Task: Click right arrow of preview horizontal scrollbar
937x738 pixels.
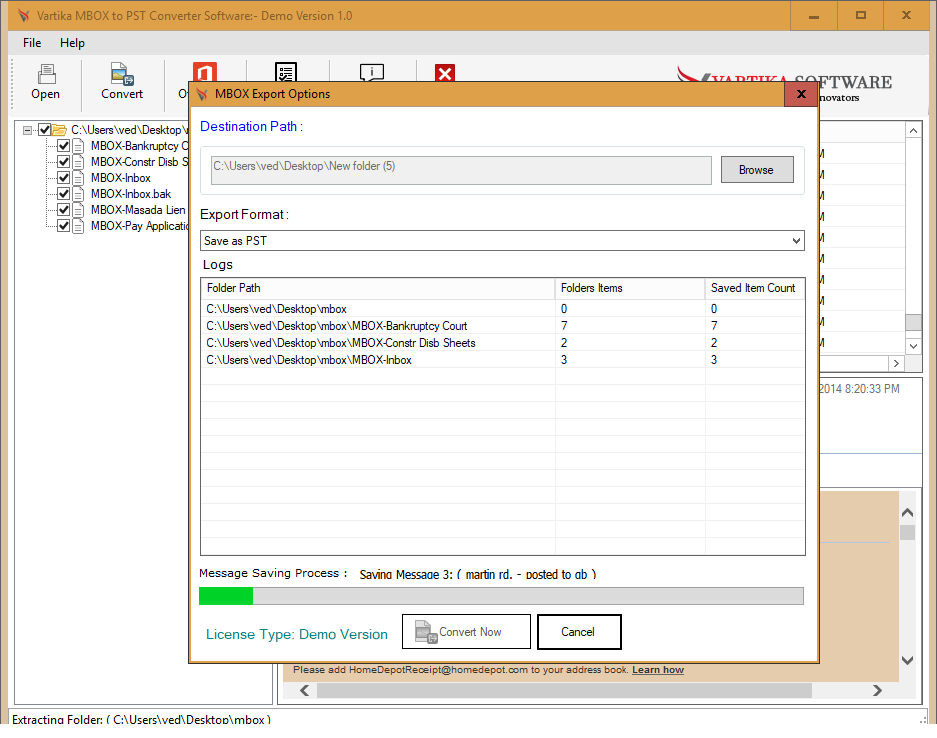Action: click(877, 691)
